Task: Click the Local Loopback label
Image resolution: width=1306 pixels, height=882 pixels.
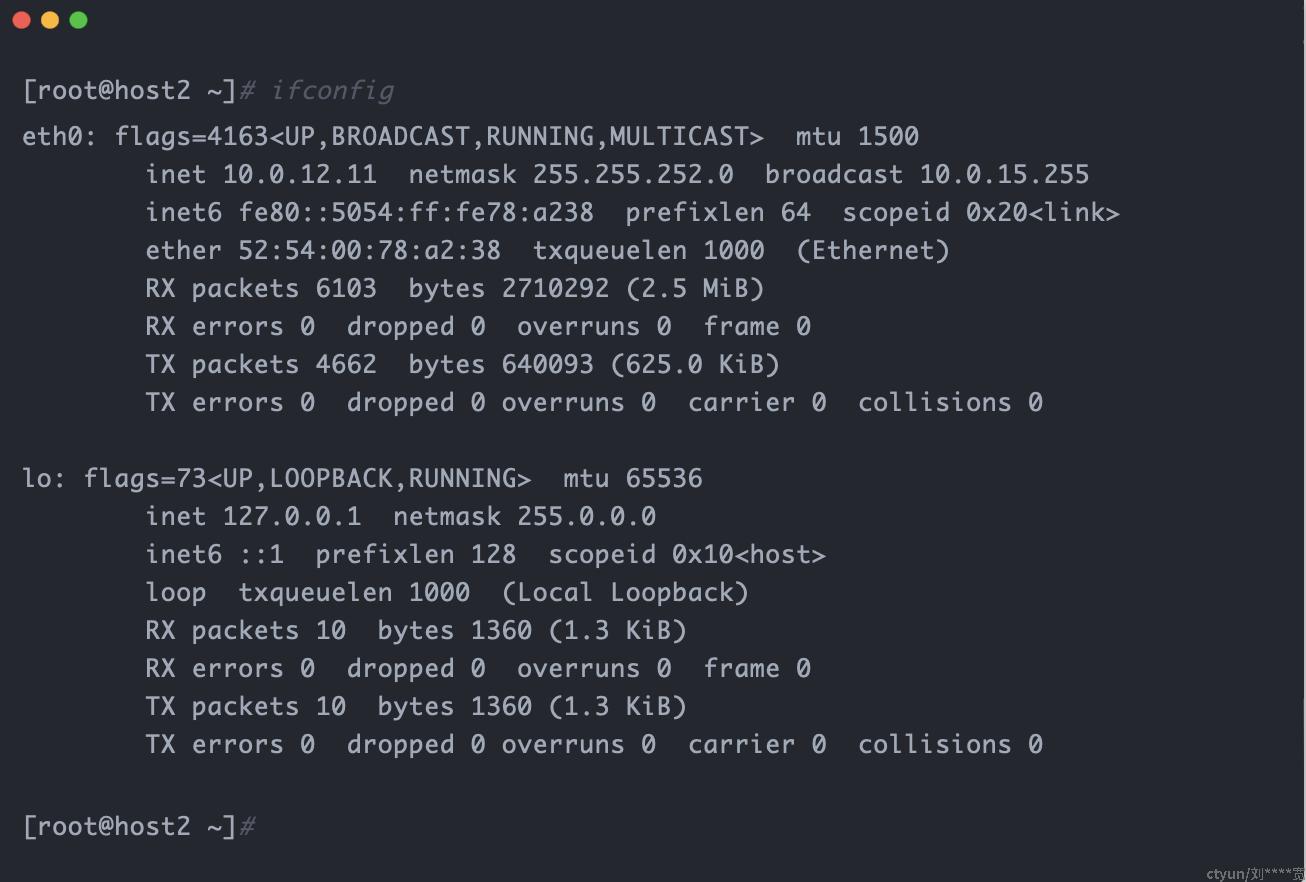Action: pos(625,592)
